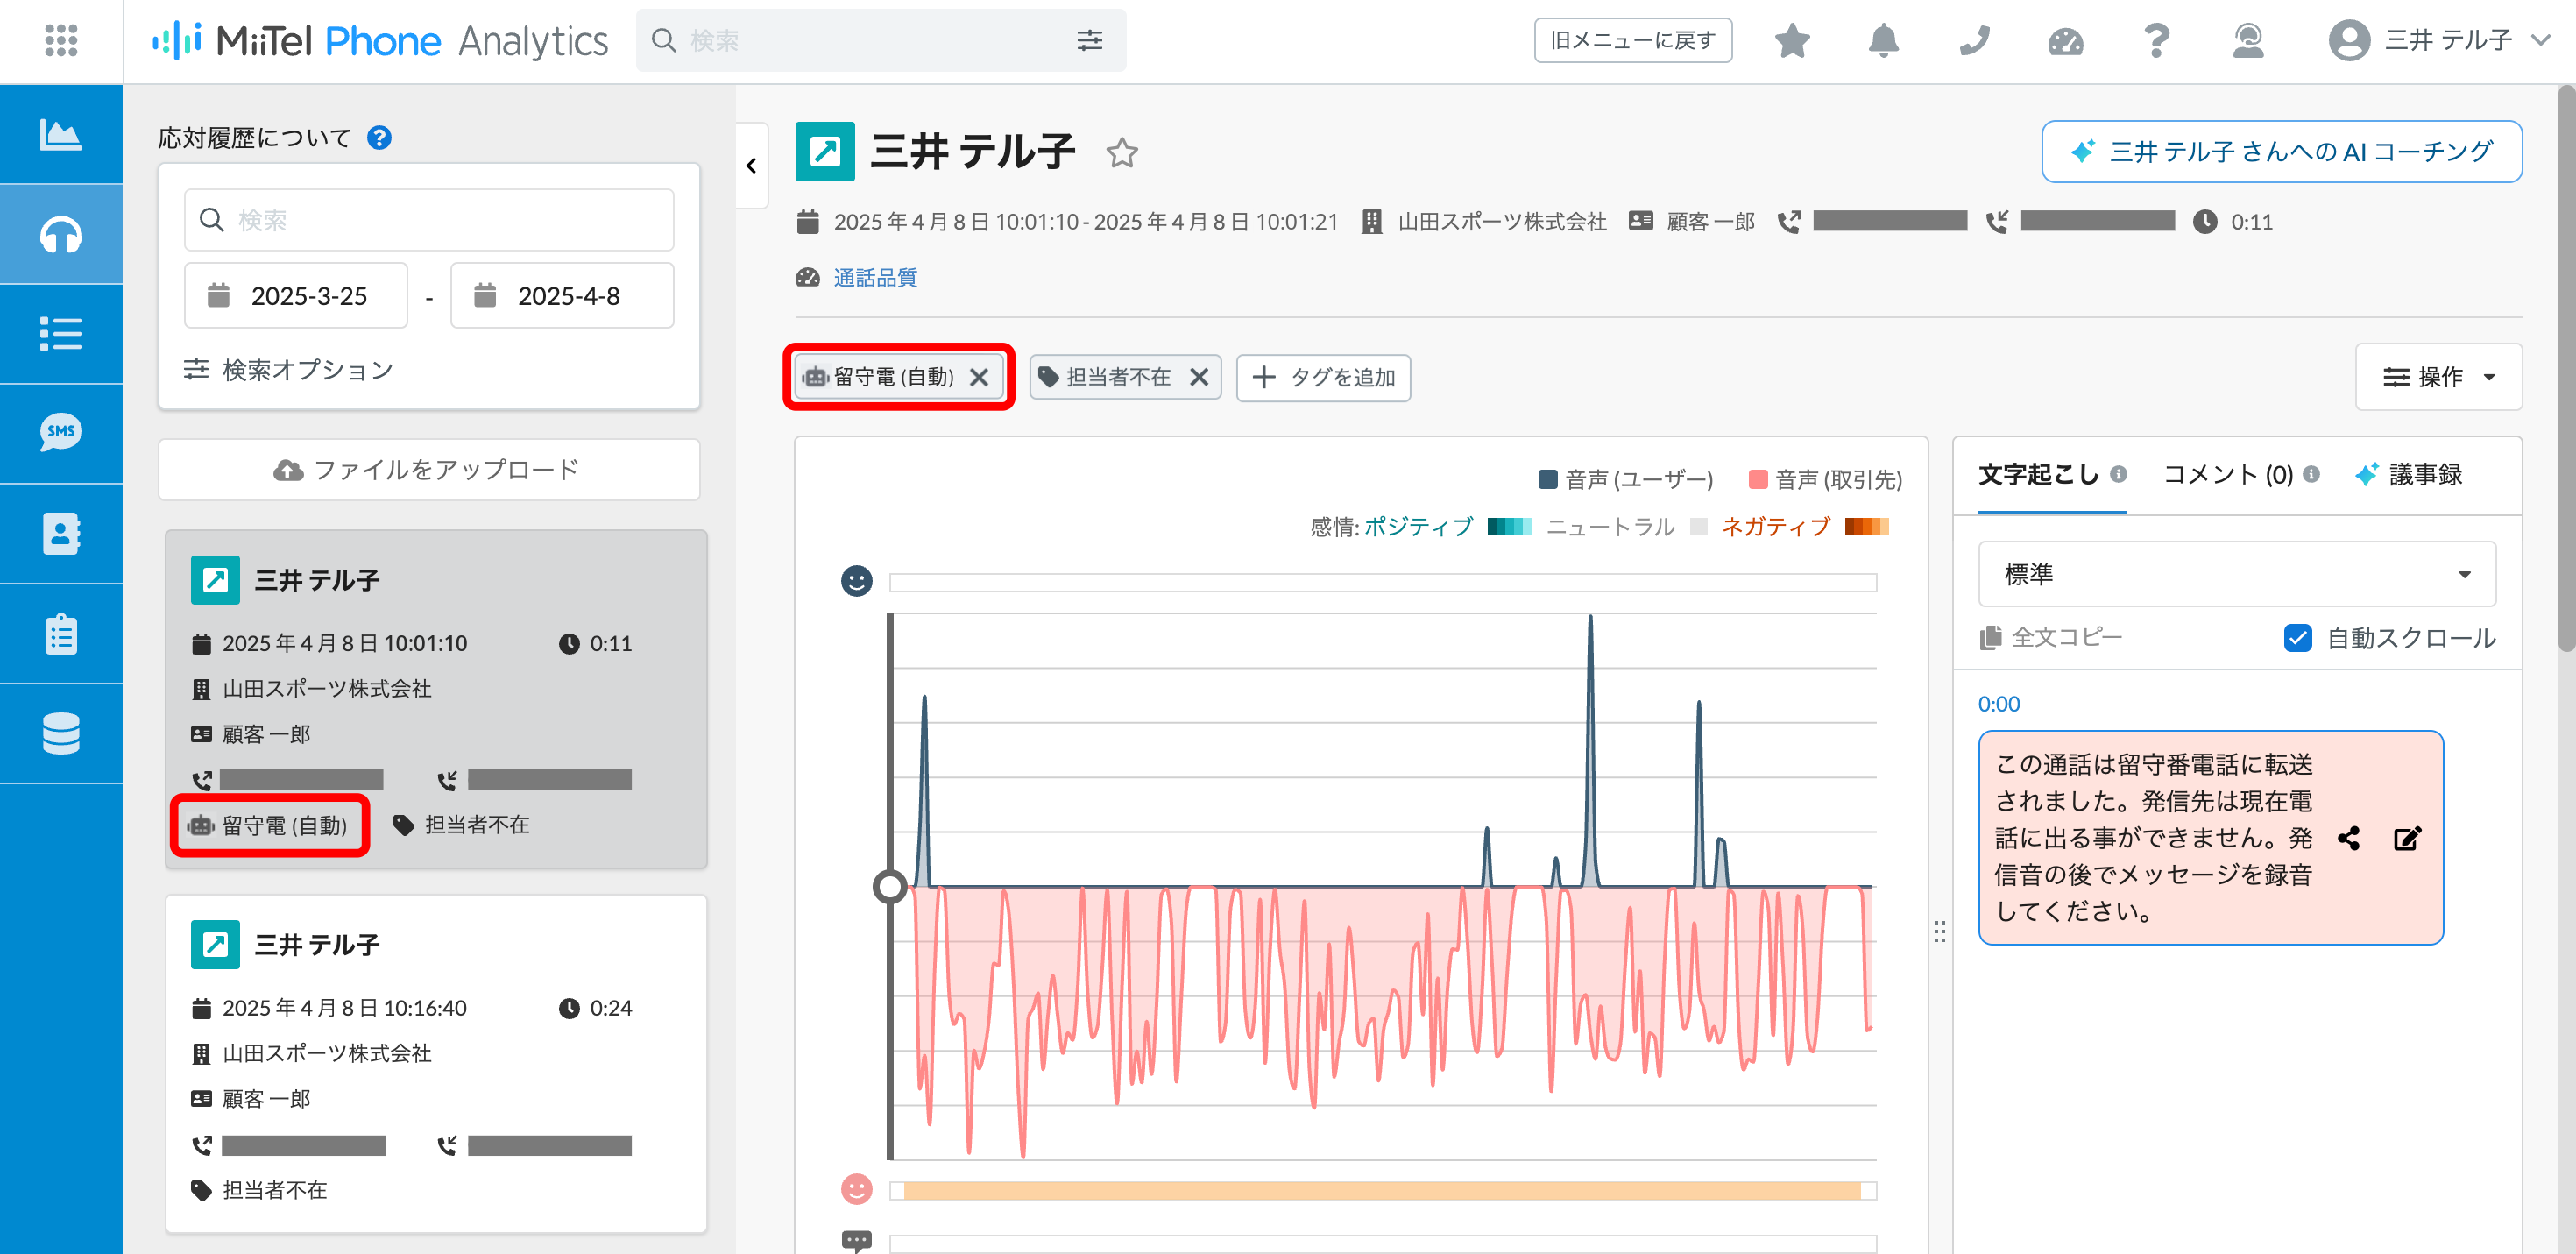The height and width of the screenshot is (1254, 2576).
Task: Open the list sidebar icon
Action: (61, 334)
